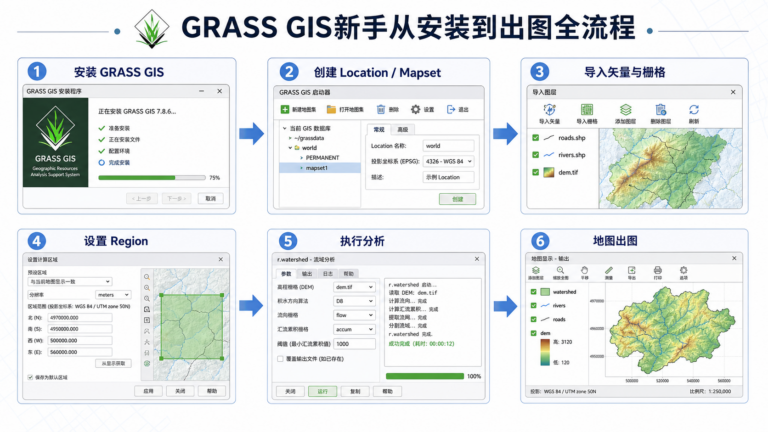Uncheck the roads.shp layer checkbox
This screenshot has width=768, height=432.
point(535,138)
